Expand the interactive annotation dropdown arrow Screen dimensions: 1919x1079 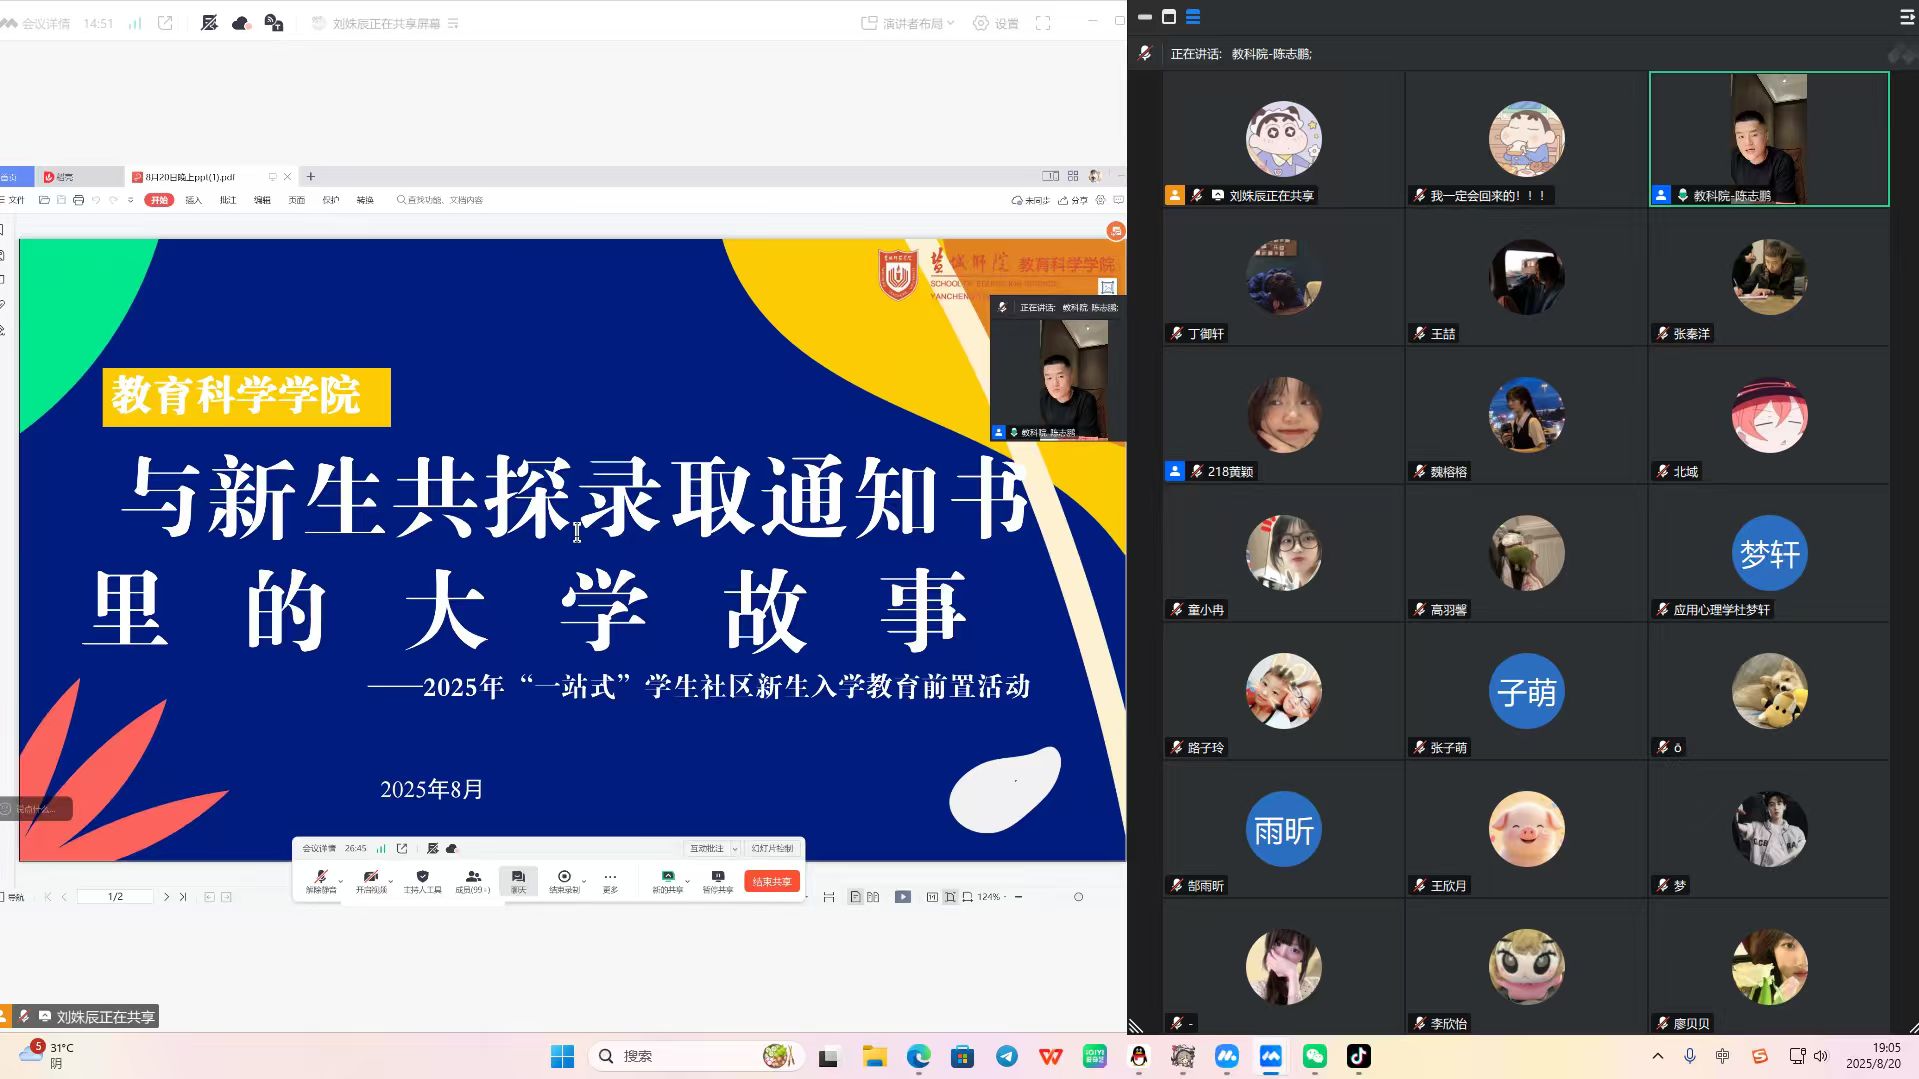(735, 848)
